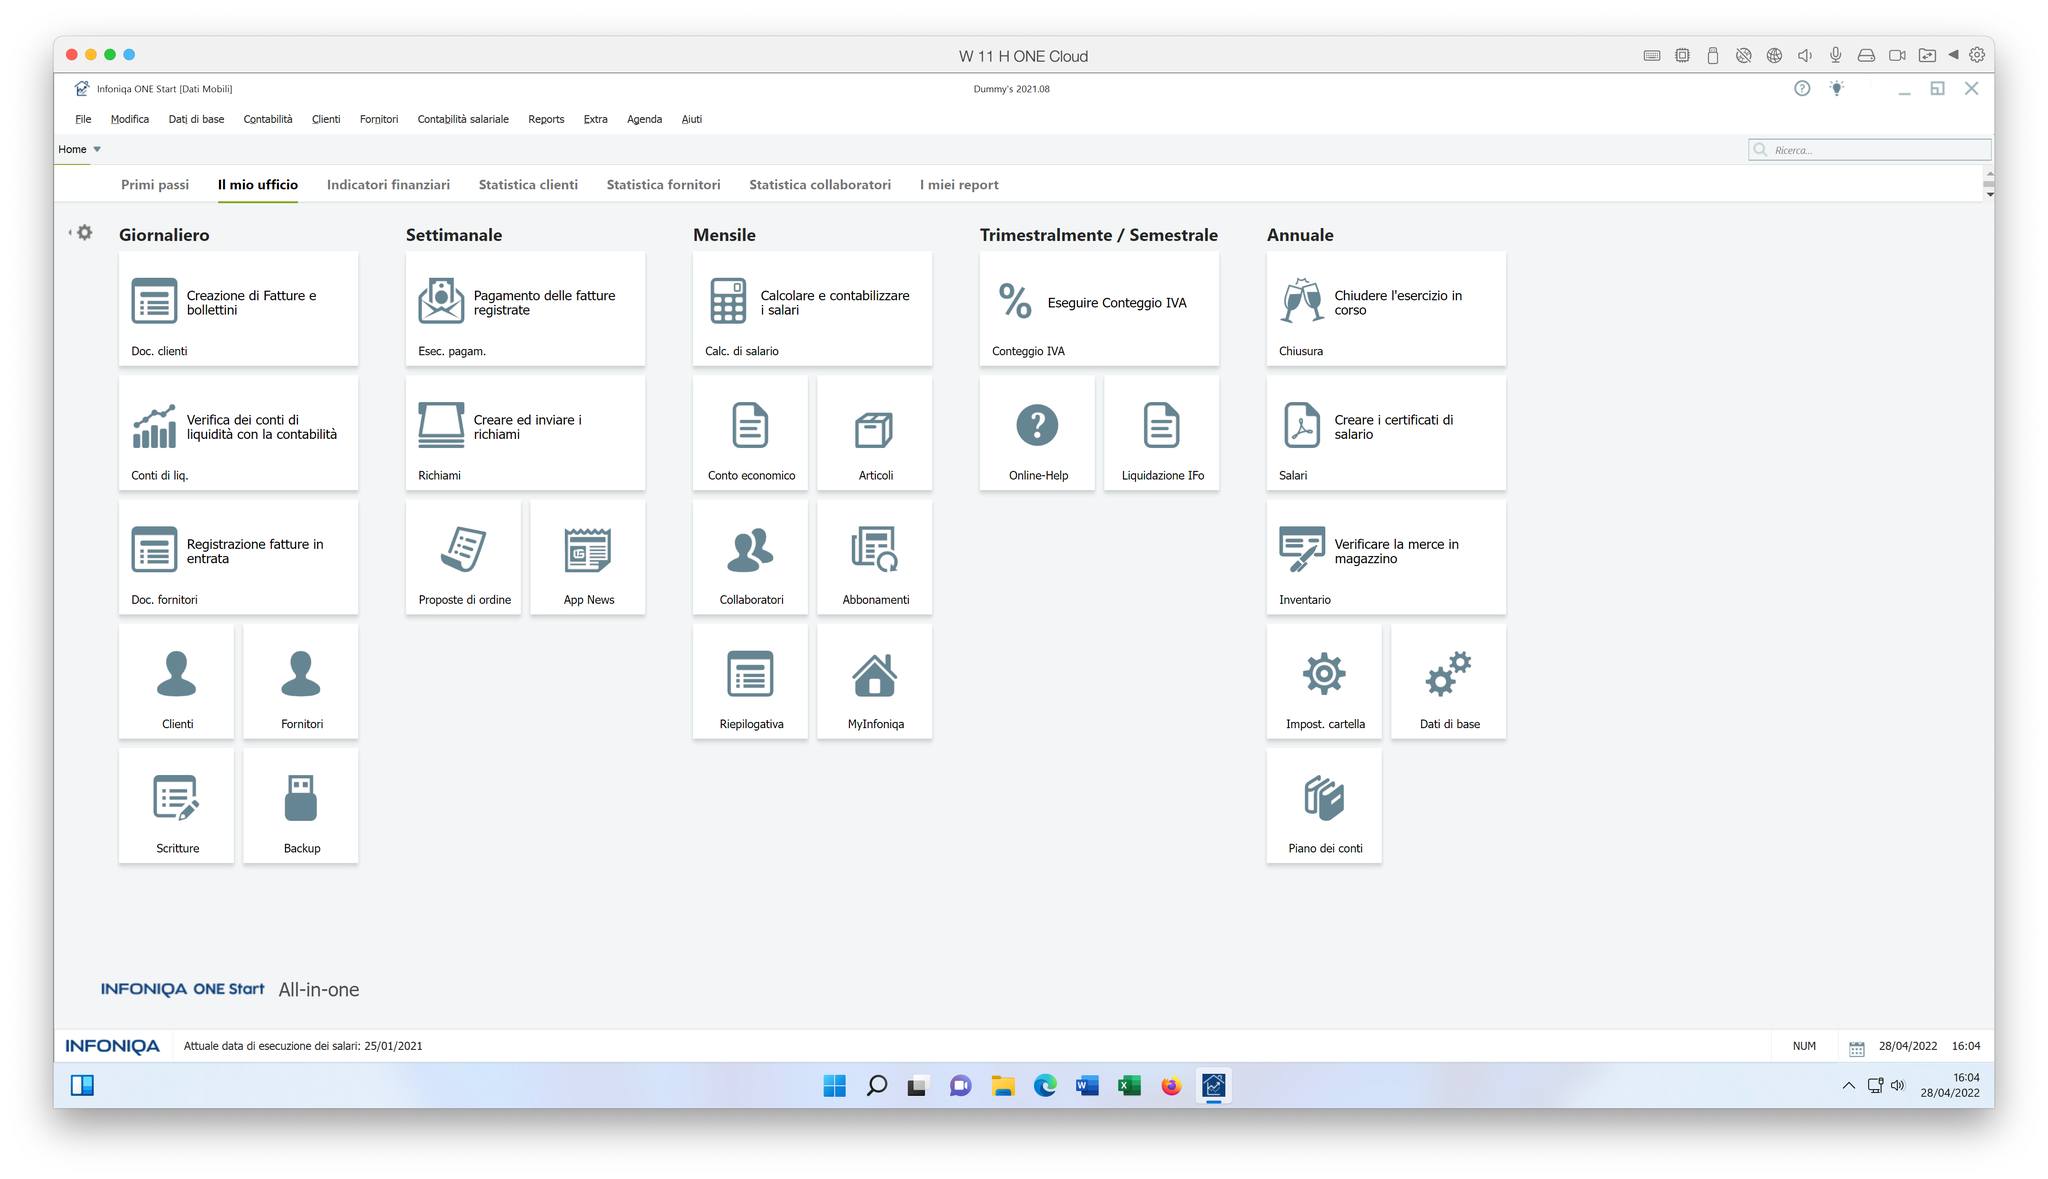This screenshot has width=2048, height=1179.
Task: Open Eseguire Conteggio IVA
Action: 1099,308
